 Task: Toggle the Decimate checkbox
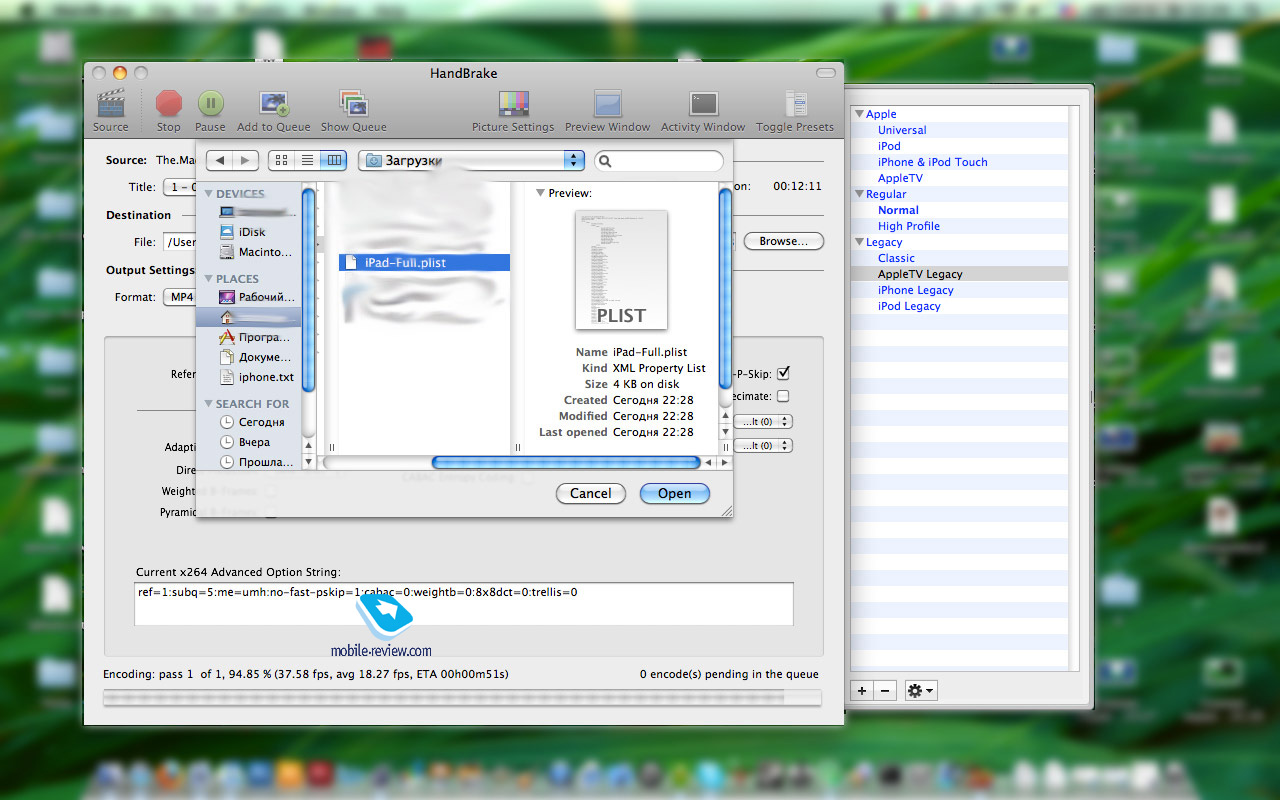point(783,396)
